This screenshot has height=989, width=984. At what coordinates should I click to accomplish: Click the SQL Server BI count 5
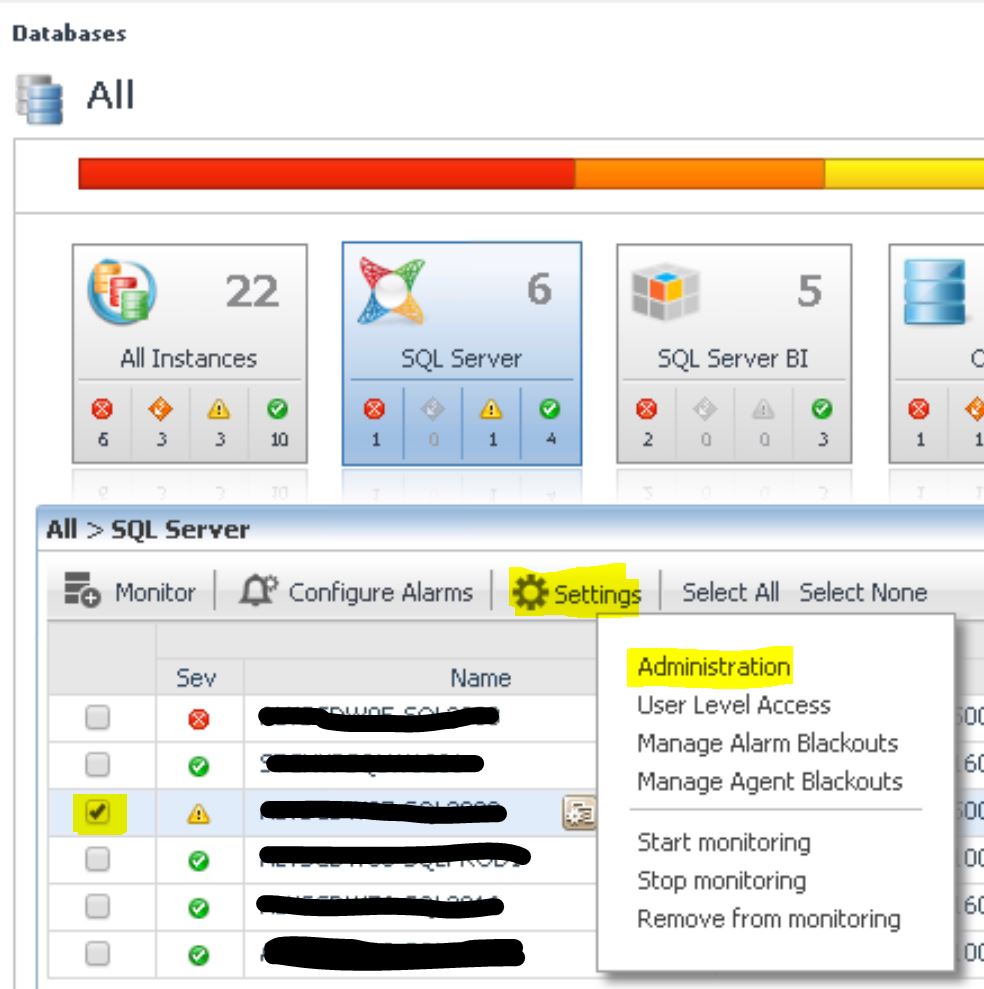tap(809, 291)
